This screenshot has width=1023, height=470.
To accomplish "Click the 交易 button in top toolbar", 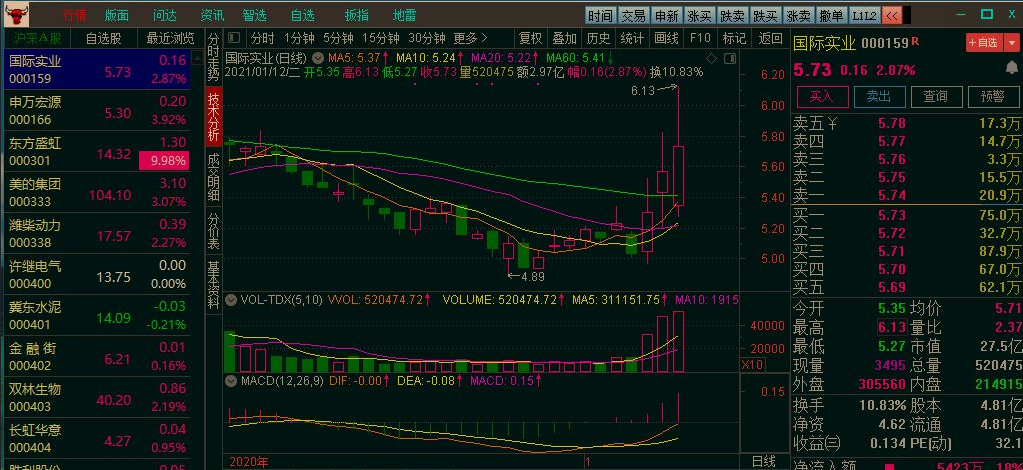I will 633,16.
